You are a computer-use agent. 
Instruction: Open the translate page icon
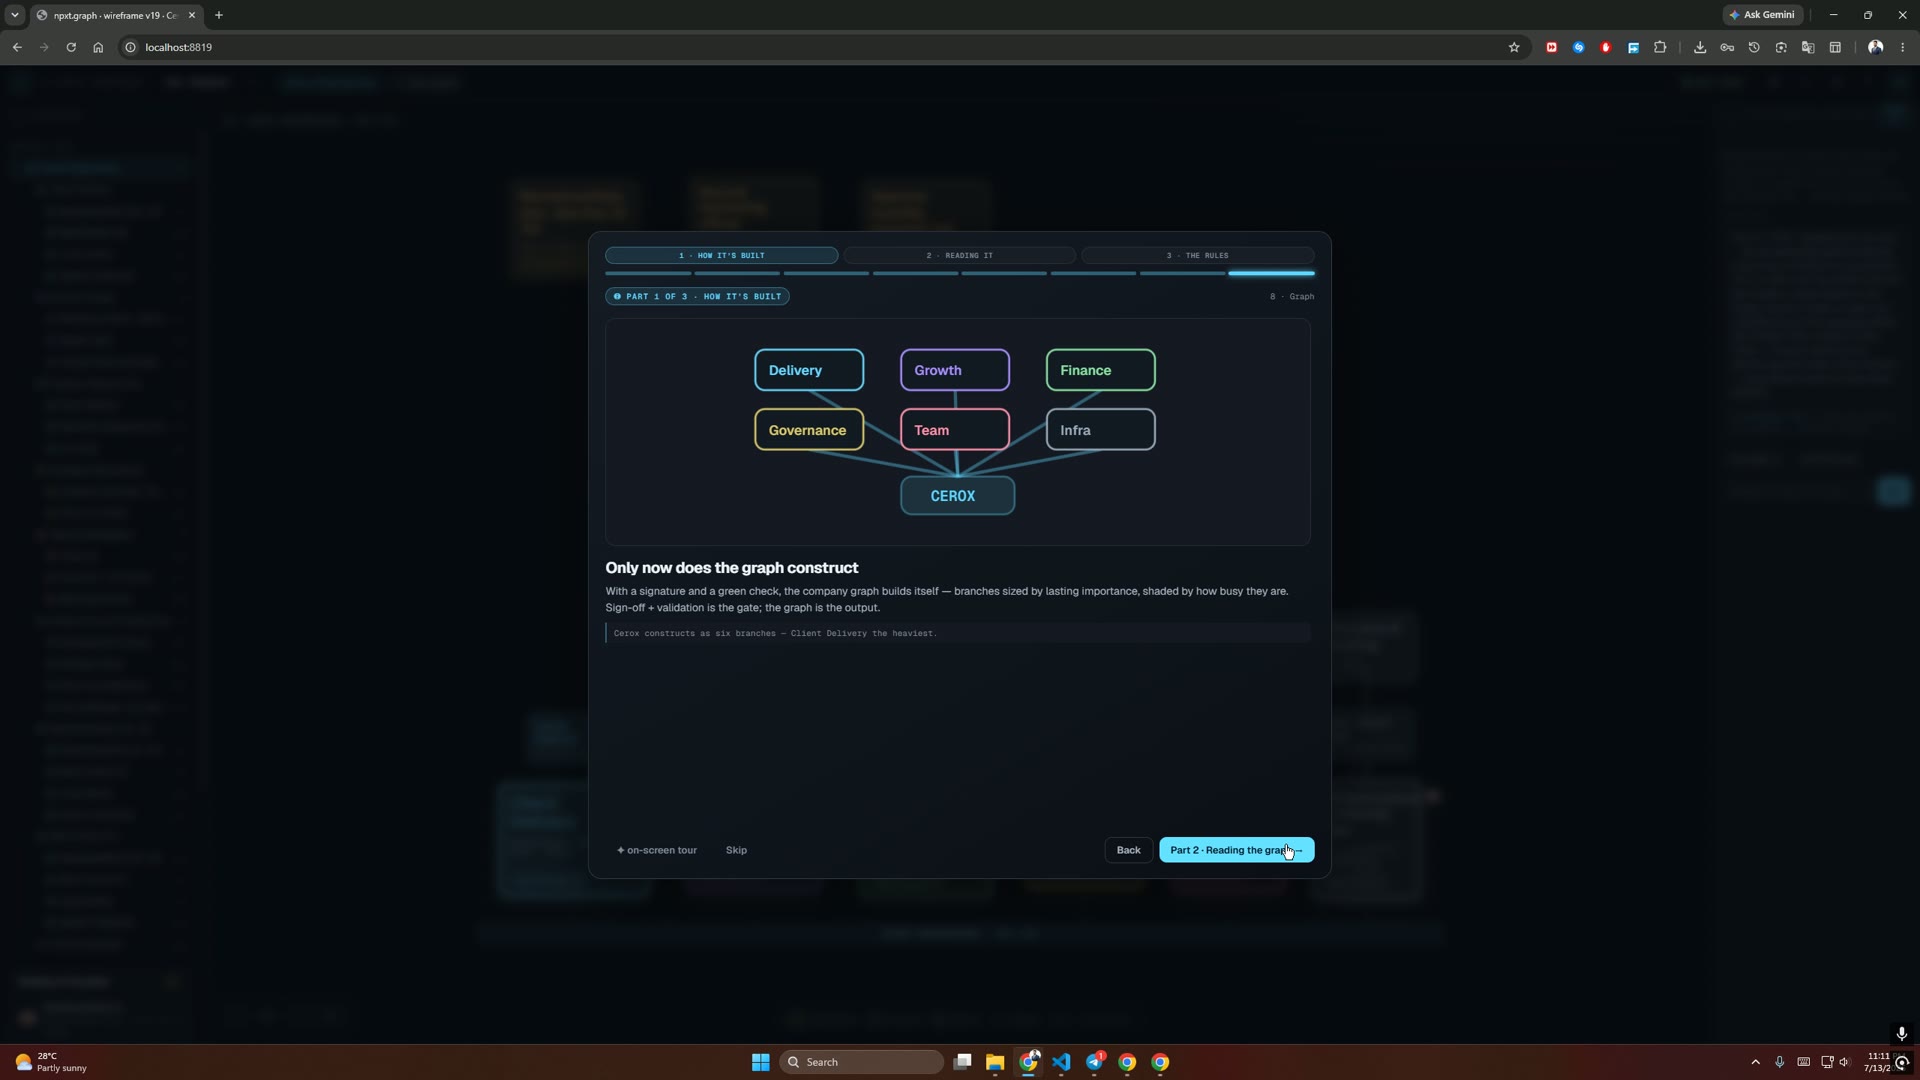(x=1808, y=47)
